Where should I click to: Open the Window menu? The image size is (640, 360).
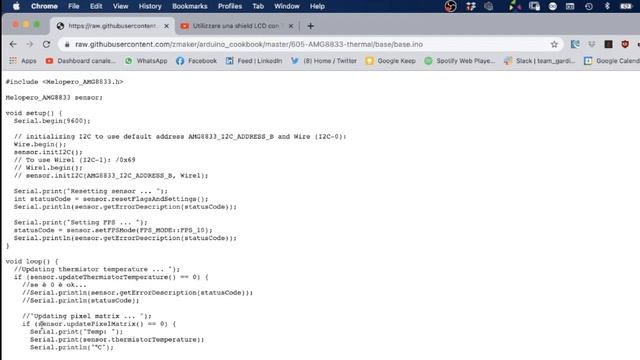pyautogui.click(x=287, y=6)
